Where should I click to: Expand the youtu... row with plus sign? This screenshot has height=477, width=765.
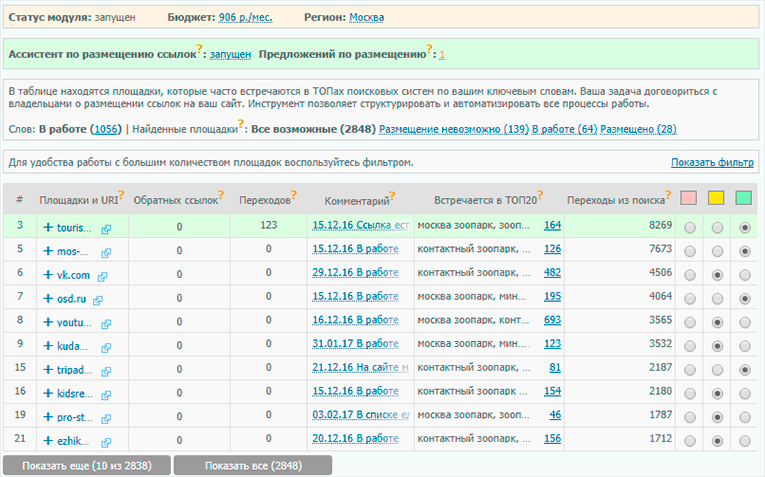(x=48, y=322)
